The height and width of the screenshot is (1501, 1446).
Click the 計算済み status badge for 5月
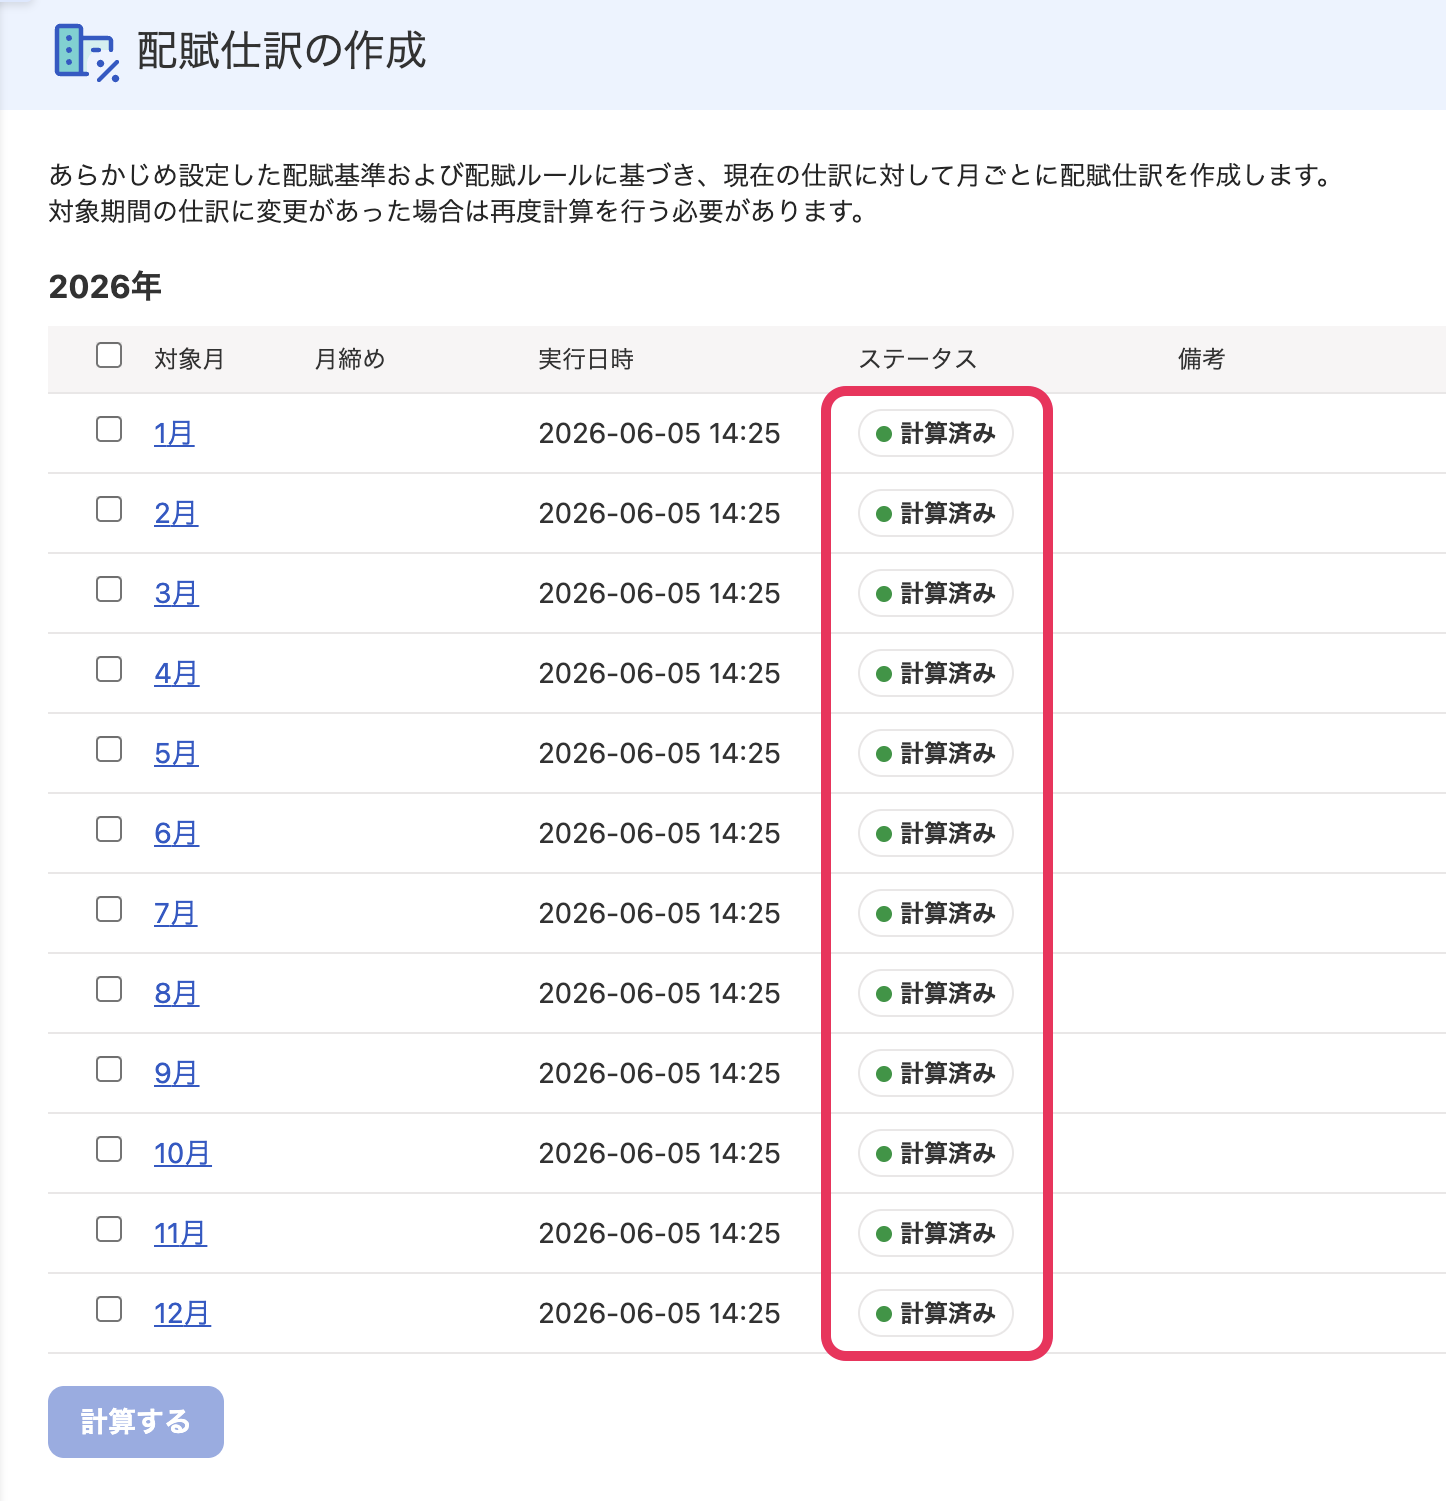pyautogui.click(x=936, y=753)
